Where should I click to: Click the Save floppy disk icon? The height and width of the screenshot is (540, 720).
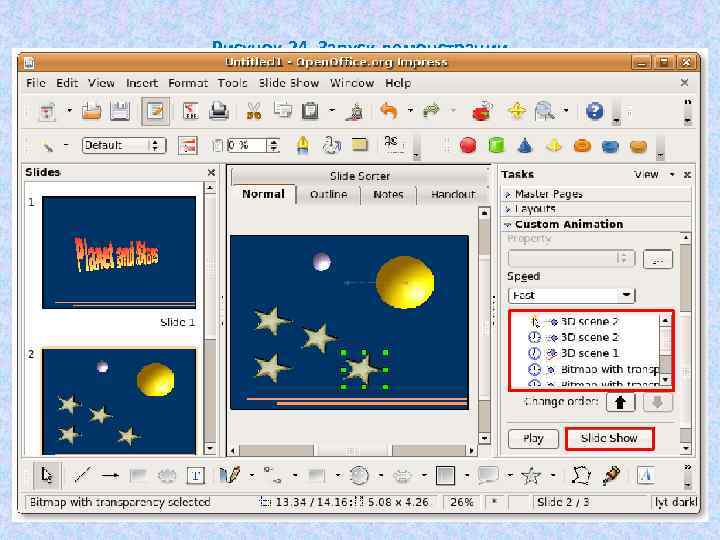(x=120, y=111)
